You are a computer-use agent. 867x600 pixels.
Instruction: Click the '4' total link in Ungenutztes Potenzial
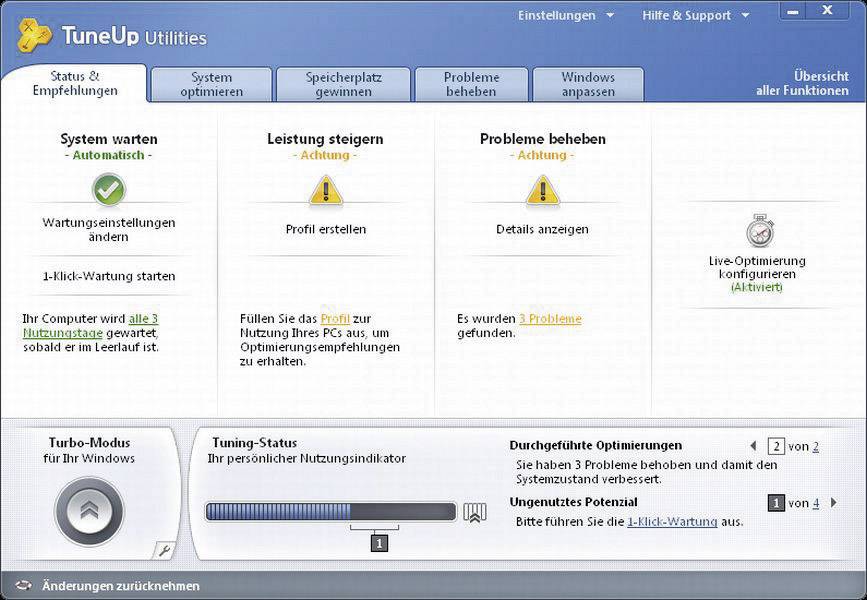point(816,503)
